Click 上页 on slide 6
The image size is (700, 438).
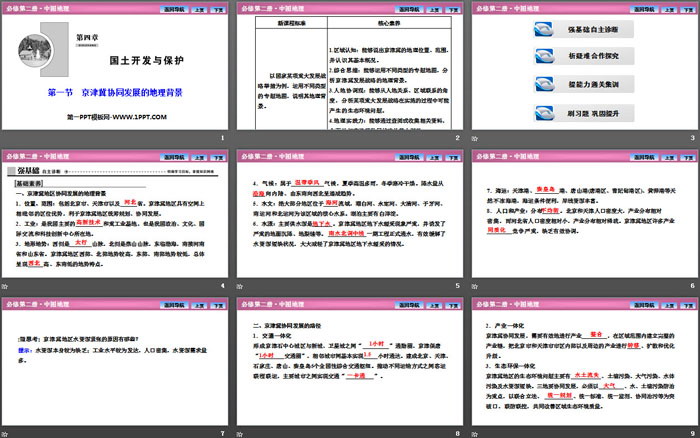click(x=669, y=157)
